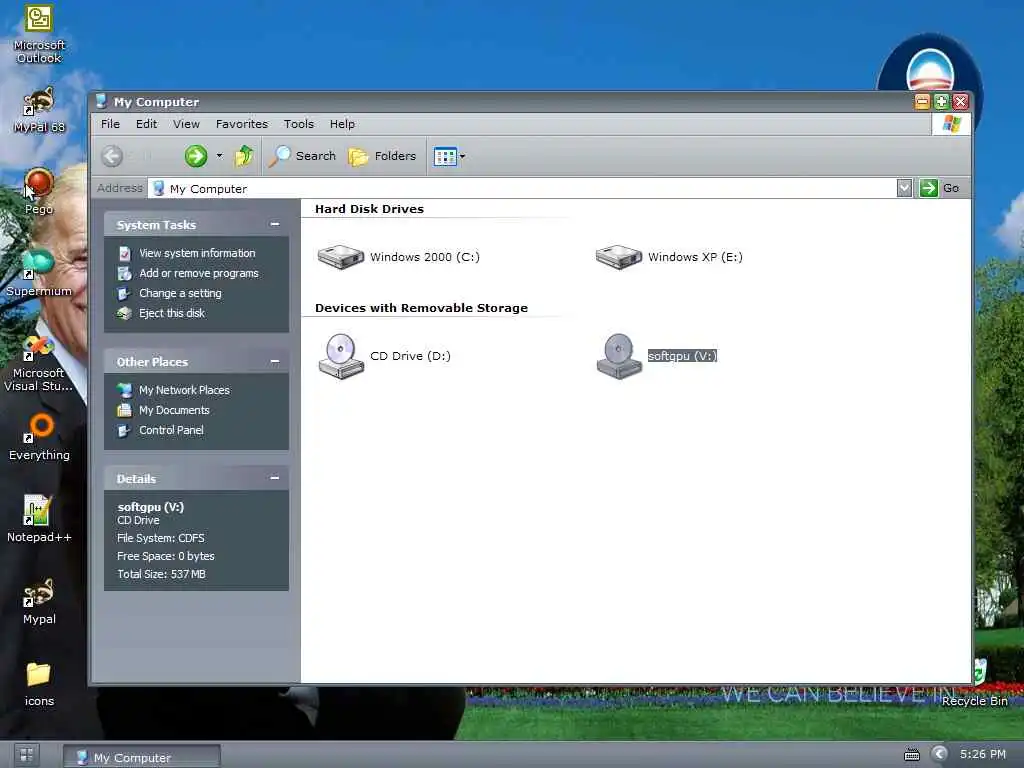Open the Views button menu
1024x768 pixels.
tap(449, 156)
